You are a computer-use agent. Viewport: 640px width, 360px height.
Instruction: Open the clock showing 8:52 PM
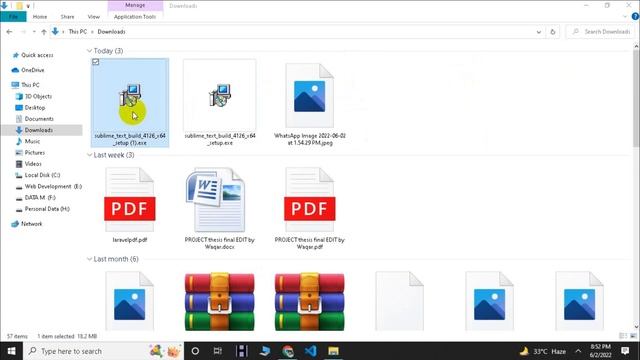click(600, 351)
